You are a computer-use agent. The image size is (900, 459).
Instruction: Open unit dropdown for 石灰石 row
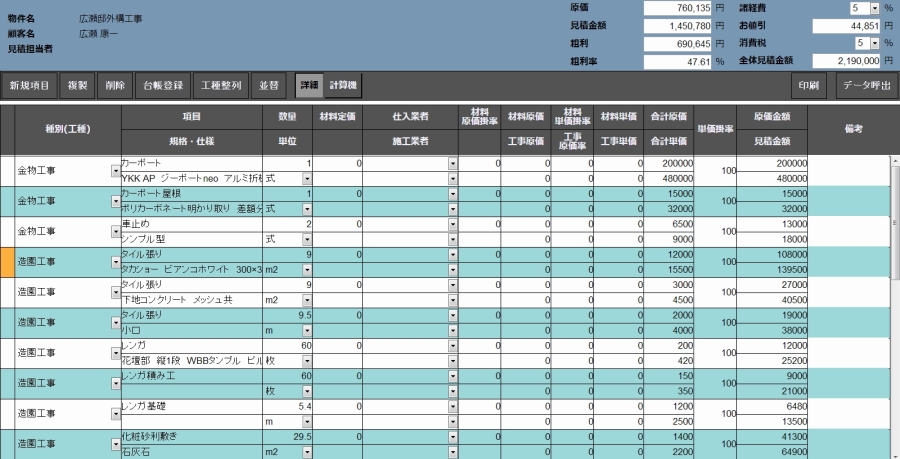[x=307, y=452]
